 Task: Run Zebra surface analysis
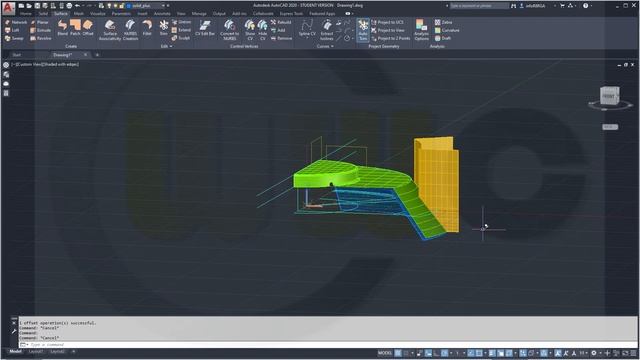tap(443, 22)
